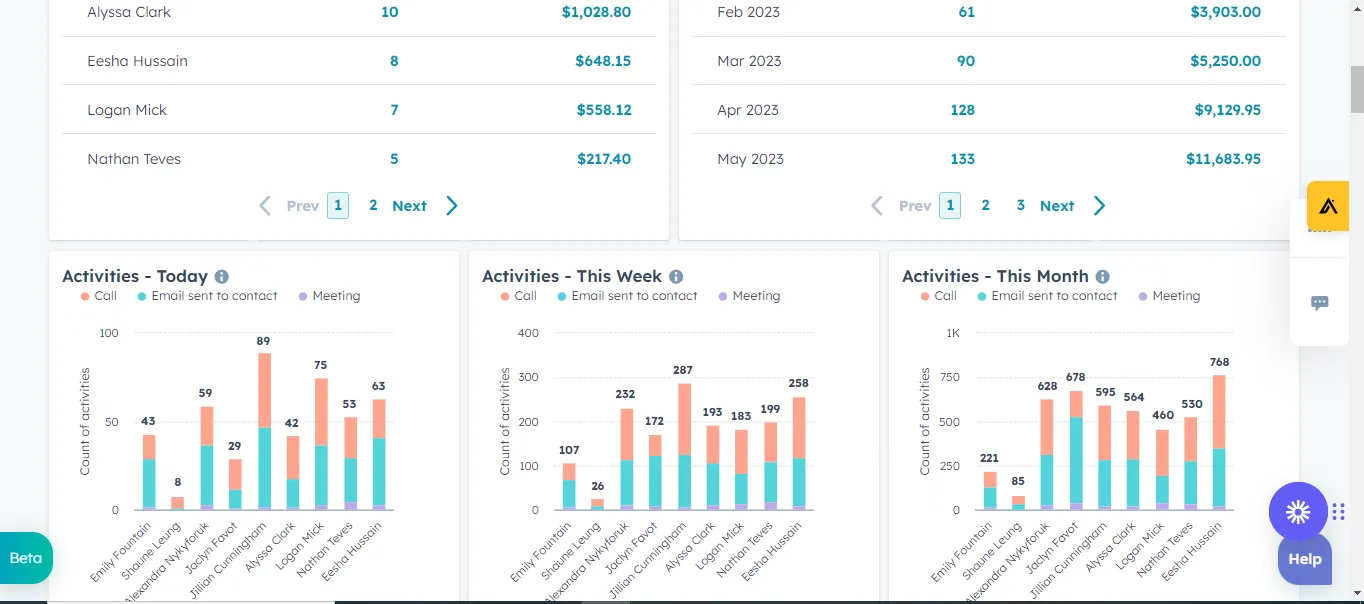Click info icon beside Activities - This Month
This screenshot has width=1364, height=604.
coord(1102,277)
